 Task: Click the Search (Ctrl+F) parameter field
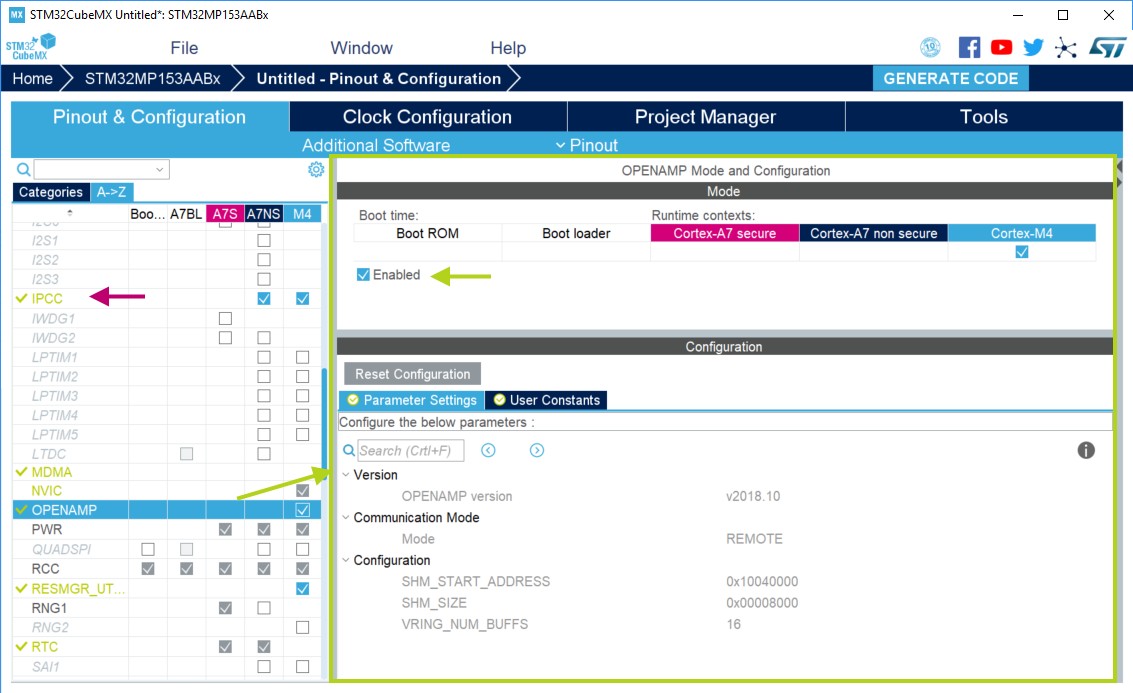(410, 450)
